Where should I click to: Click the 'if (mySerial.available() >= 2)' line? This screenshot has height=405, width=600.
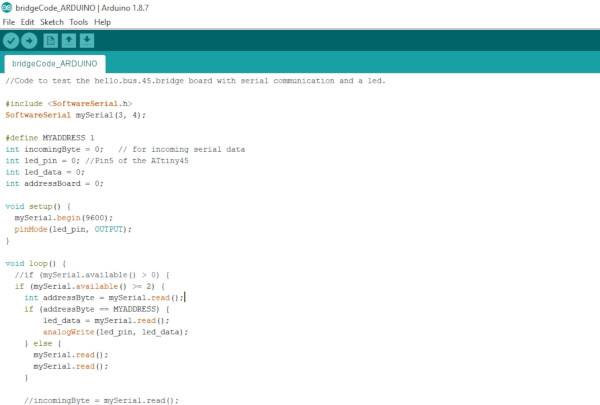(x=90, y=286)
